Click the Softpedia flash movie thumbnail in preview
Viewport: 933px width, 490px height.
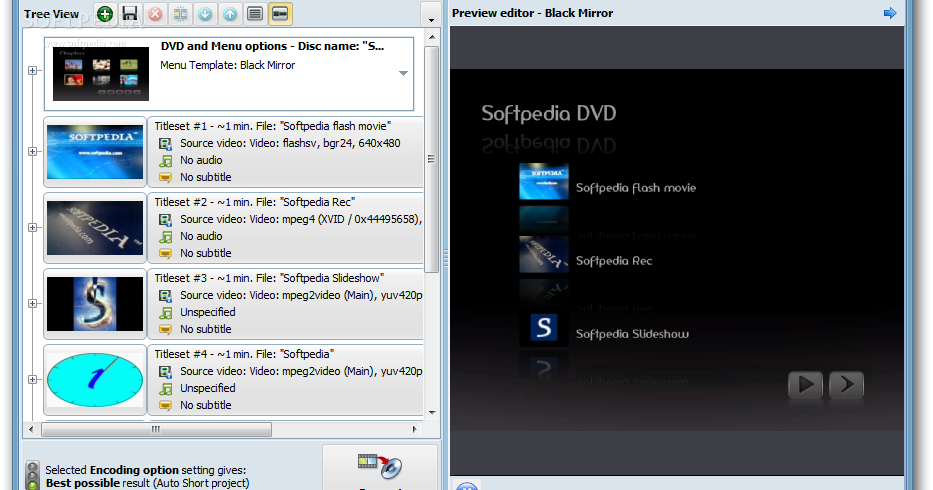click(544, 182)
